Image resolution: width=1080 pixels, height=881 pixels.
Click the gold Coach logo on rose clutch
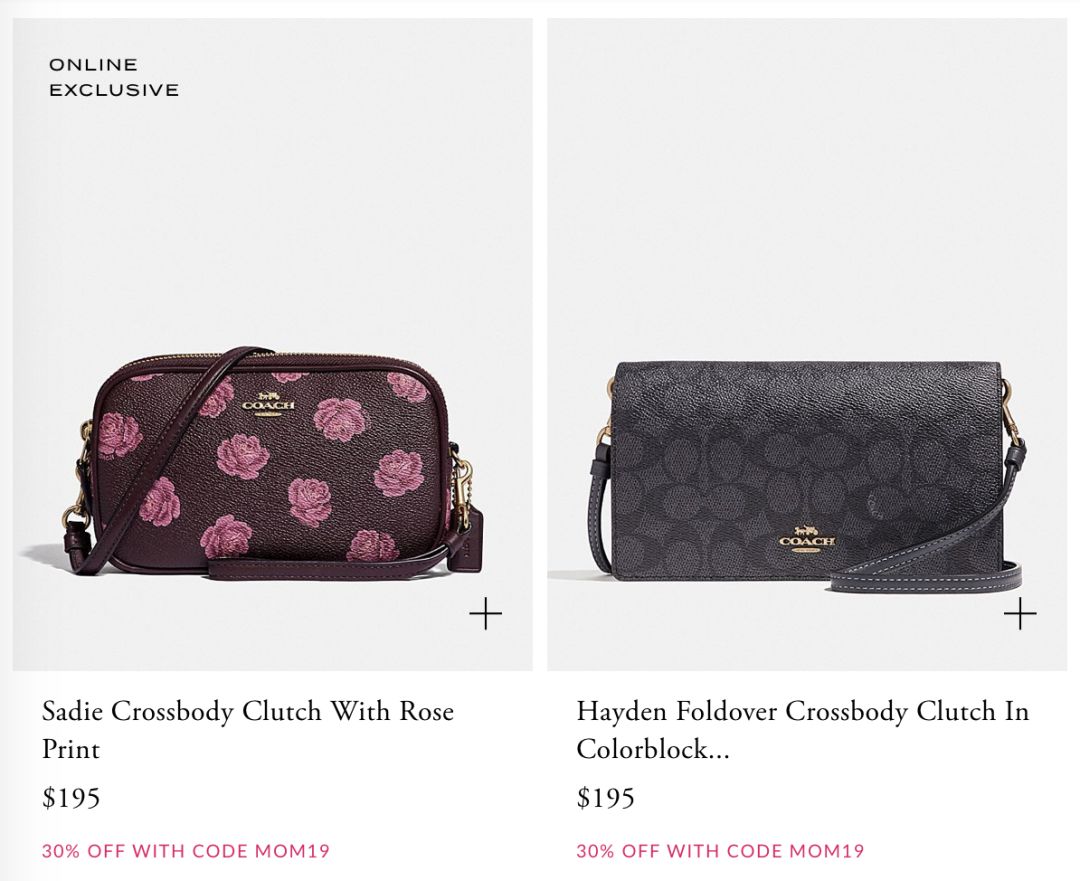268,402
